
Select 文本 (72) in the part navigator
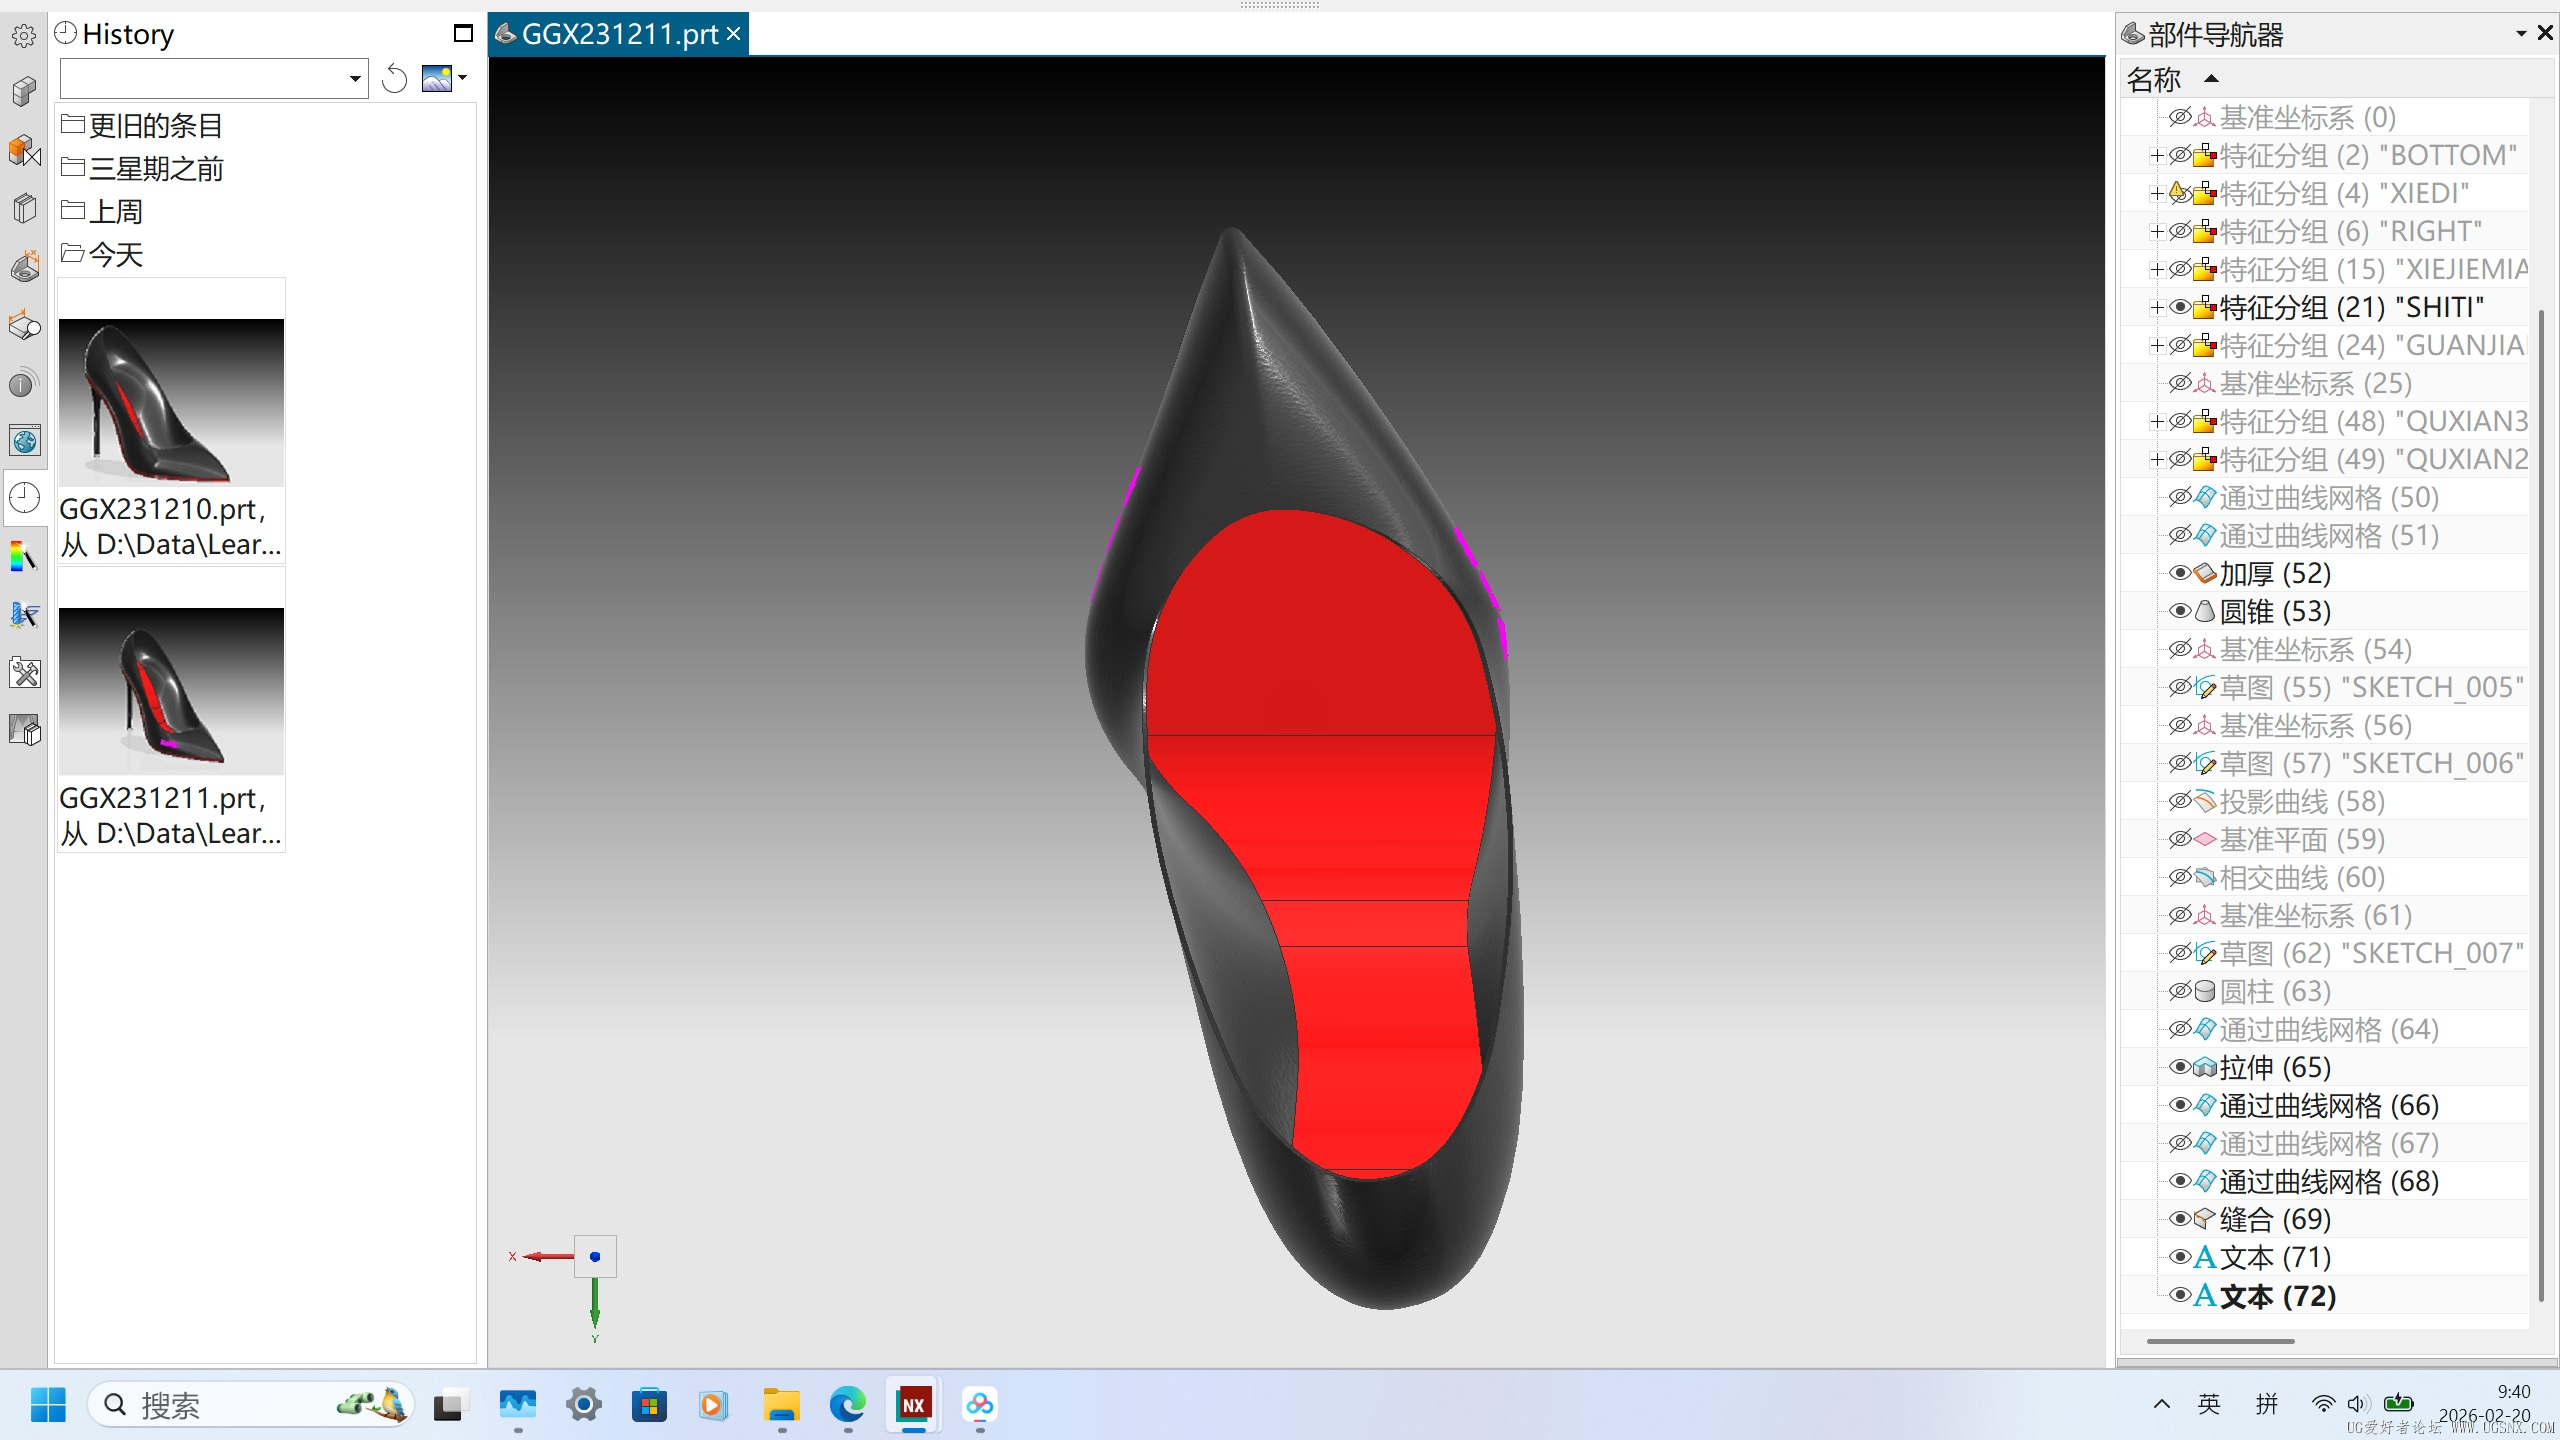[2277, 1296]
